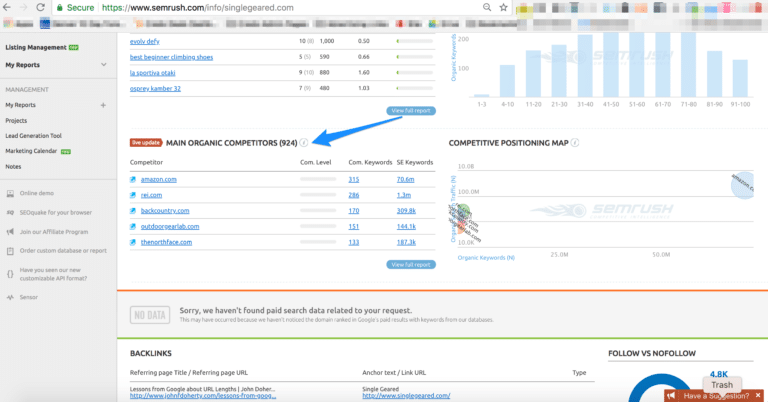
Task: Click competition level bar for amazon.com
Action: [318, 179]
